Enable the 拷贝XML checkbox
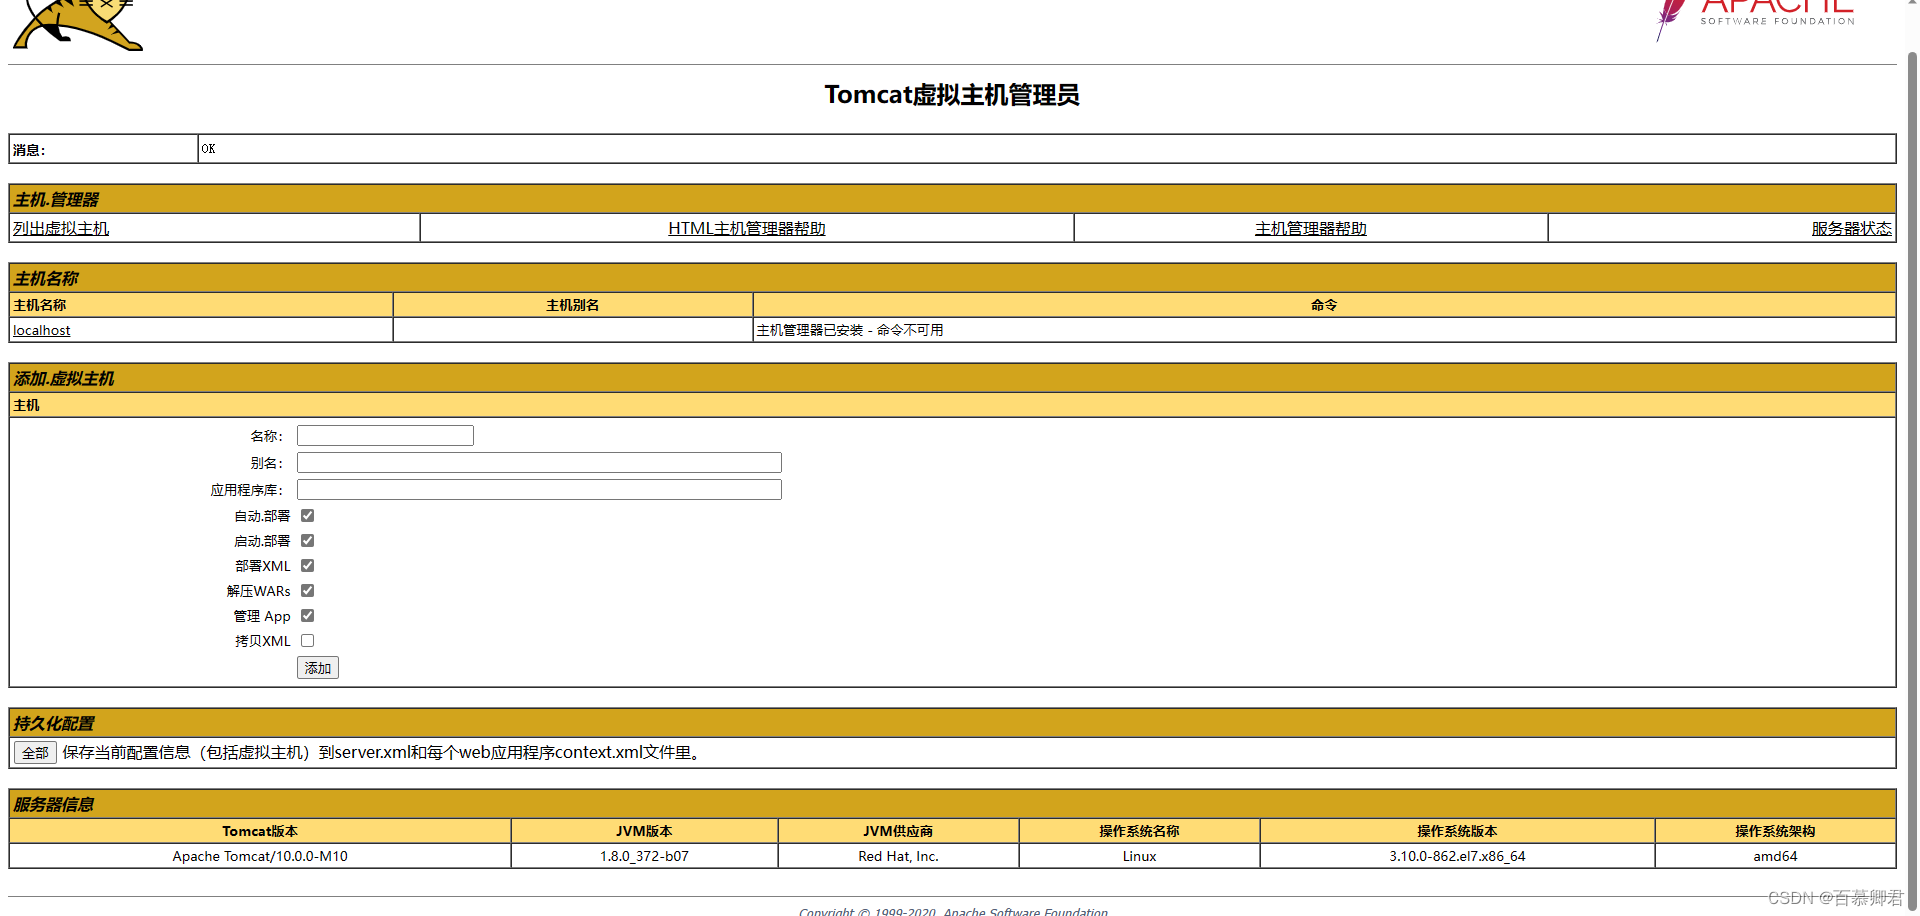The width and height of the screenshot is (1920, 916). click(x=308, y=641)
